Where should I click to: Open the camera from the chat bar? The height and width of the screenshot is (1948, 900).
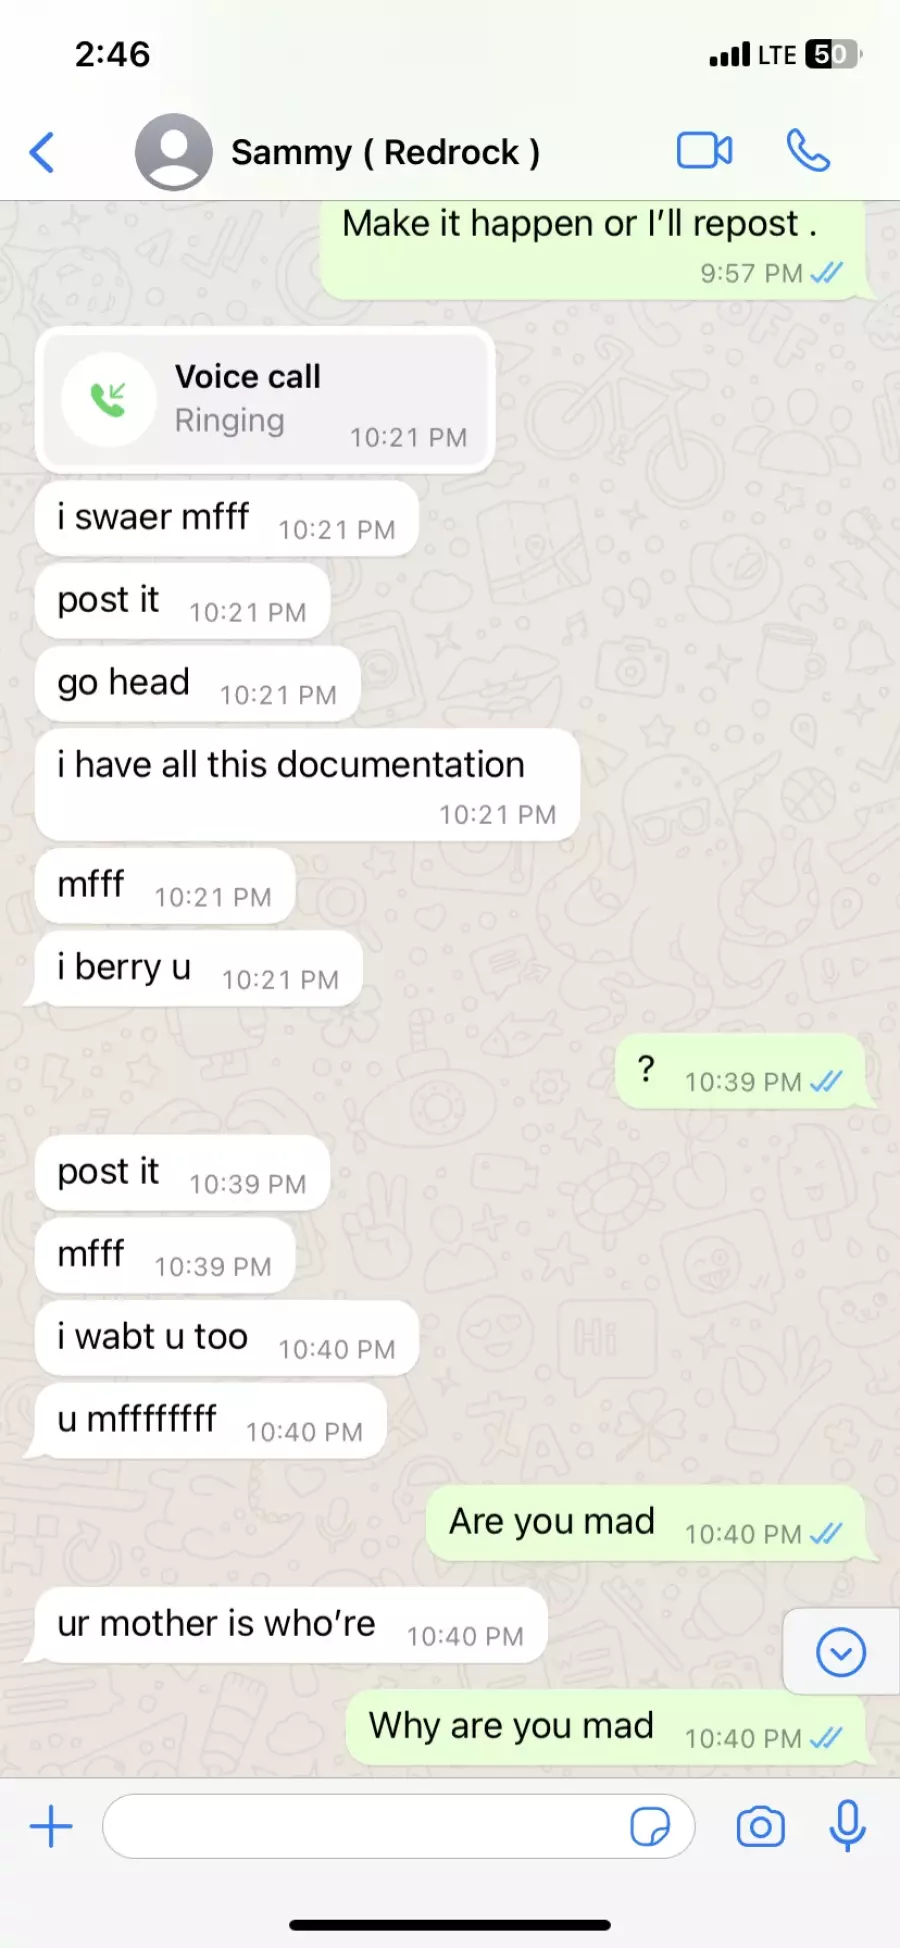761,1827
